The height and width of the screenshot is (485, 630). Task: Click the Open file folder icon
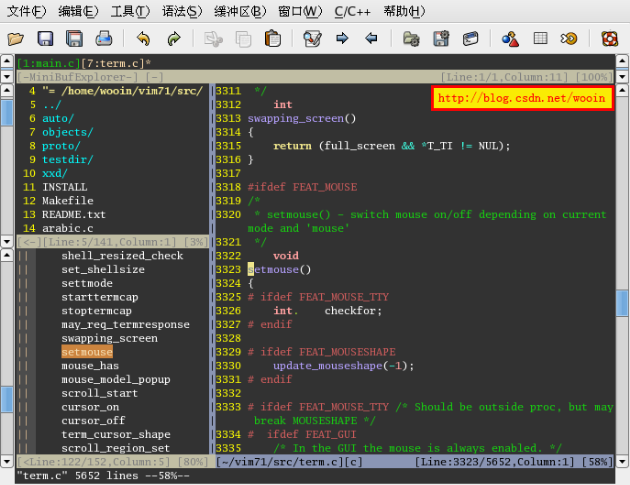tap(16, 39)
